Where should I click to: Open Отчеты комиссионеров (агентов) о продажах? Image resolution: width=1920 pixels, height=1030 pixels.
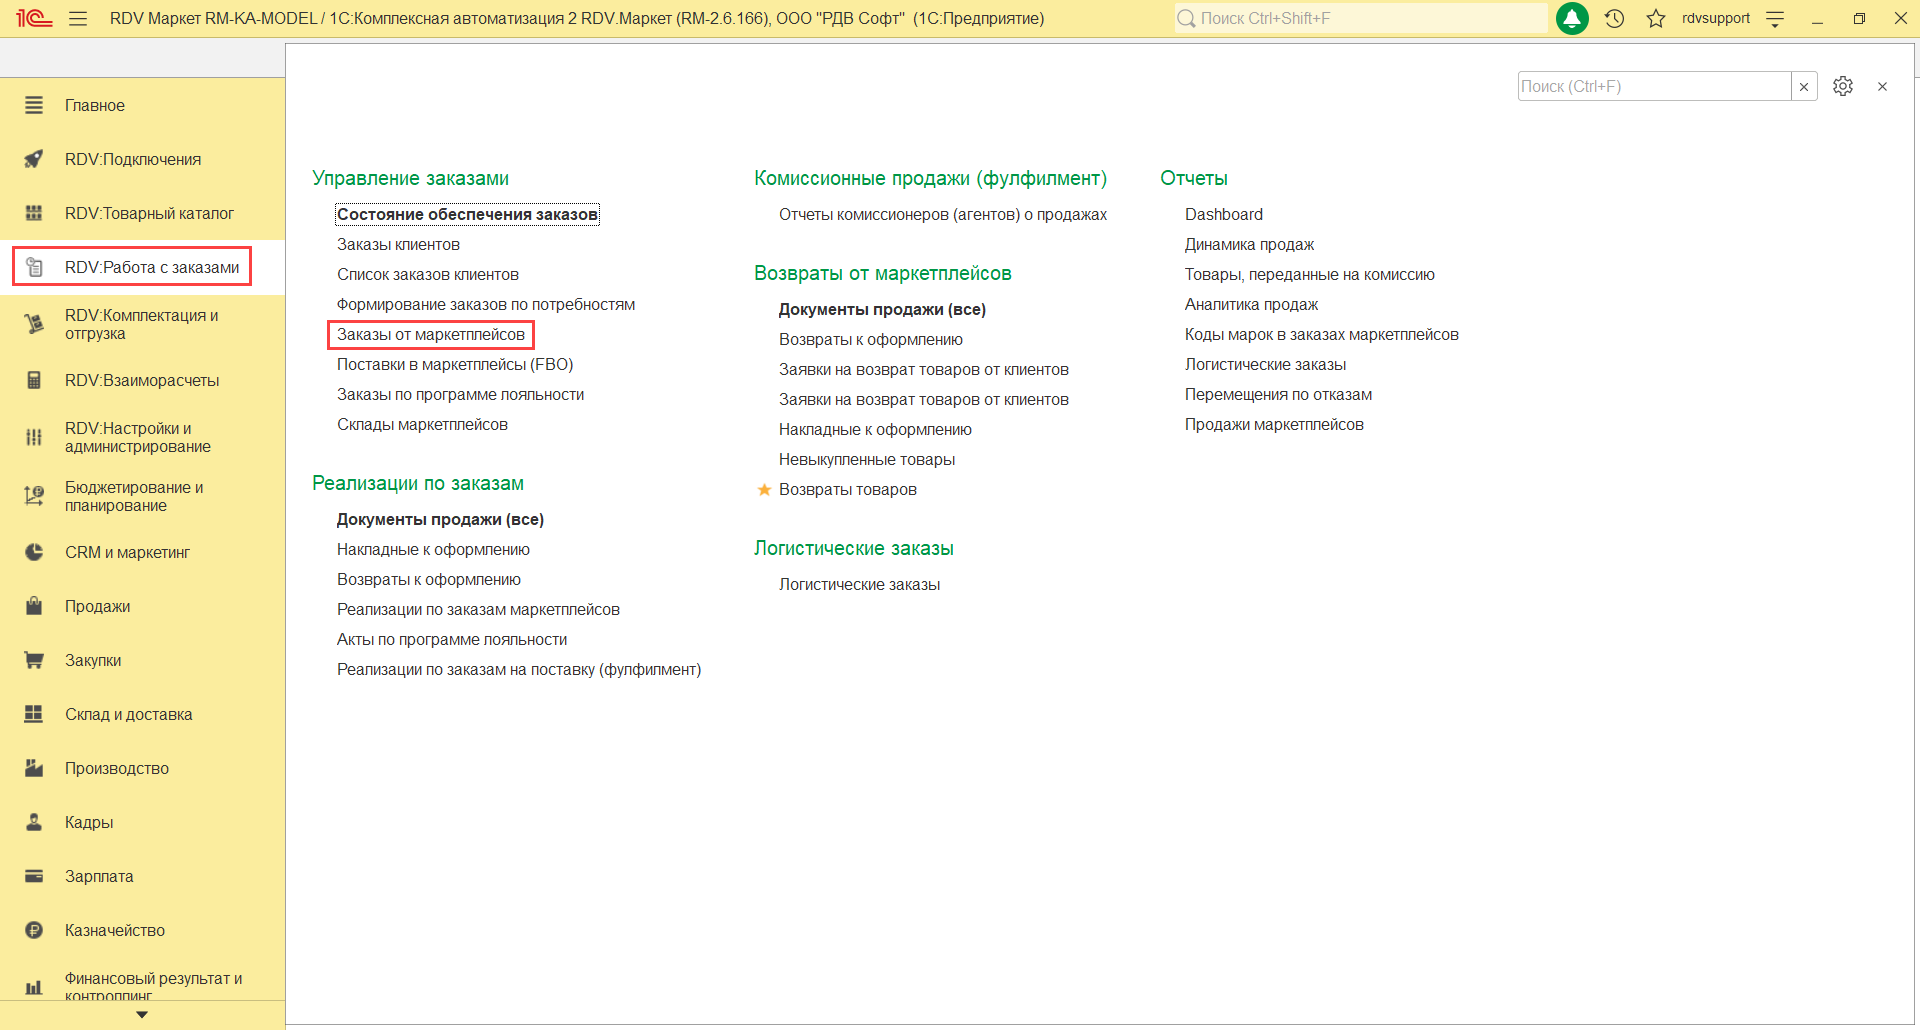point(943,214)
